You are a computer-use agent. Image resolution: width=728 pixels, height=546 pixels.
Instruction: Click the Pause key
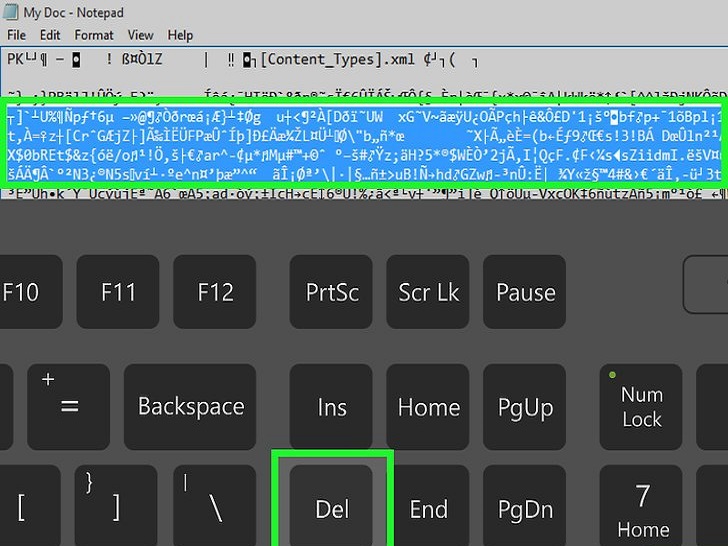click(x=525, y=292)
